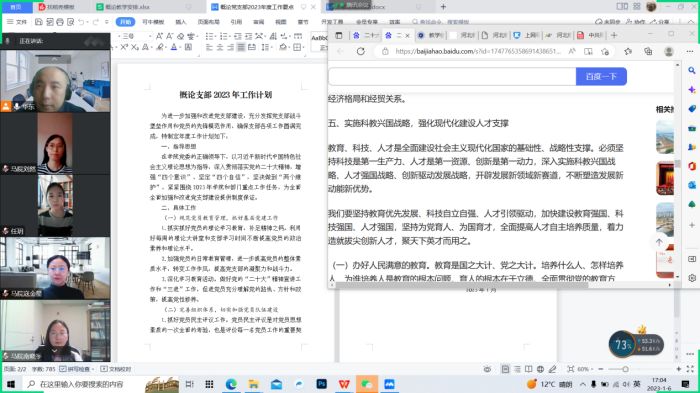Refresh the Baidu page in Edge
700x393 pixels.
361,51
